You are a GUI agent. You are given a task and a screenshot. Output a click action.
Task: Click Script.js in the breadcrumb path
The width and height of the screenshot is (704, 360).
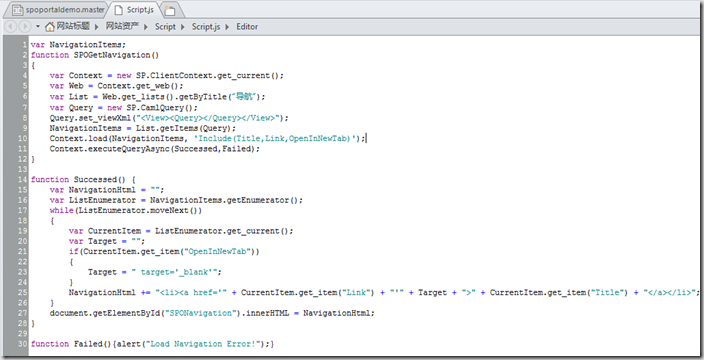click(206, 26)
